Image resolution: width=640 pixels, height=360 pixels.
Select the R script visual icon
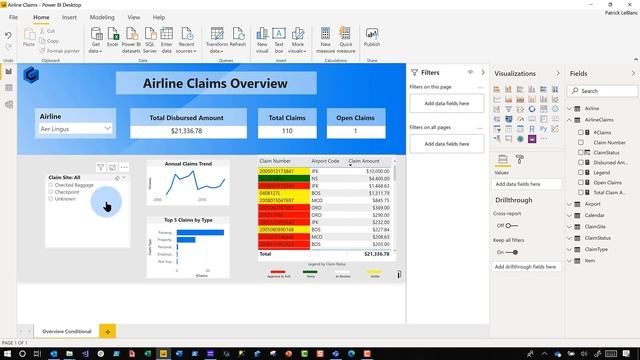(532, 129)
